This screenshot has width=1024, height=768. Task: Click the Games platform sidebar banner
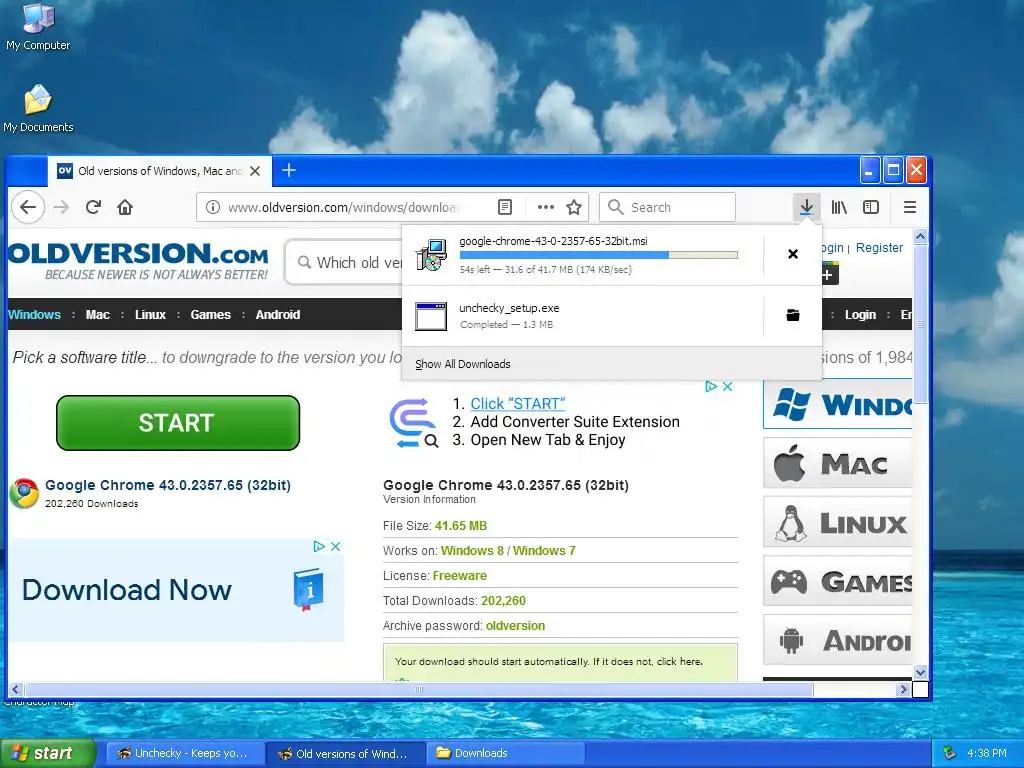tap(838, 581)
